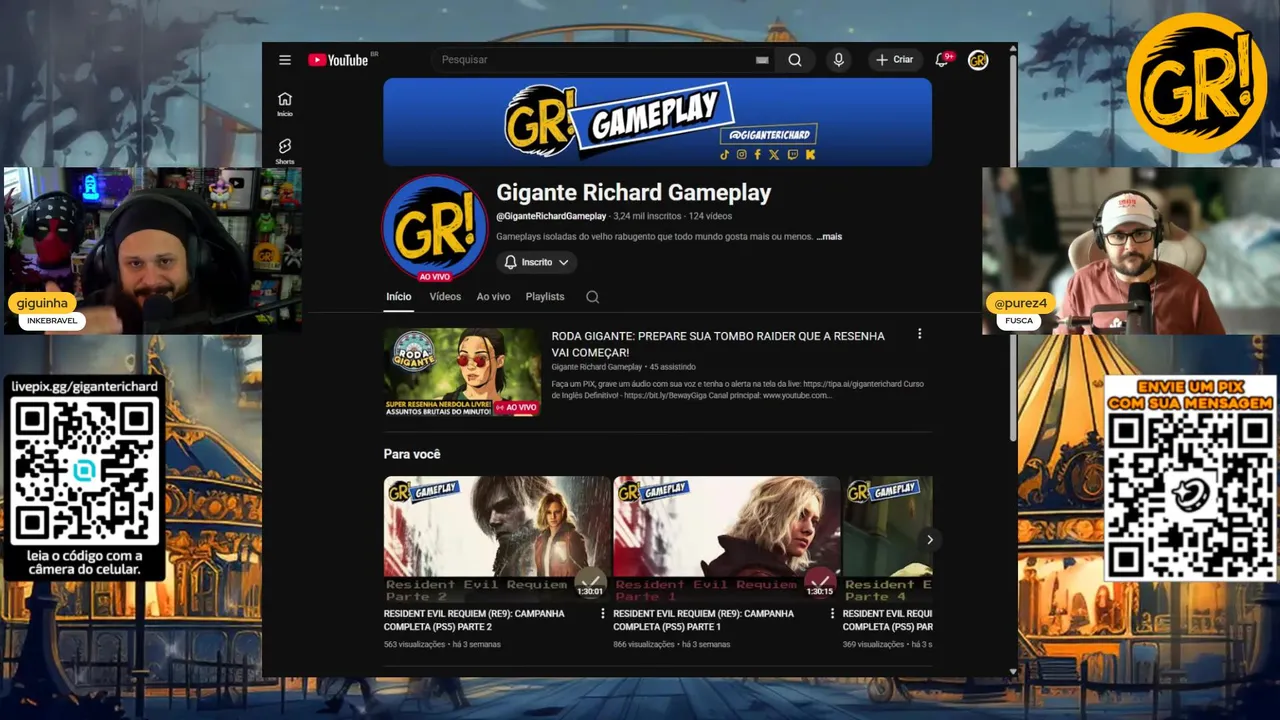1280x720 pixels.
Task: Switch to the Início tab
Action: click(x=398, y=297)
